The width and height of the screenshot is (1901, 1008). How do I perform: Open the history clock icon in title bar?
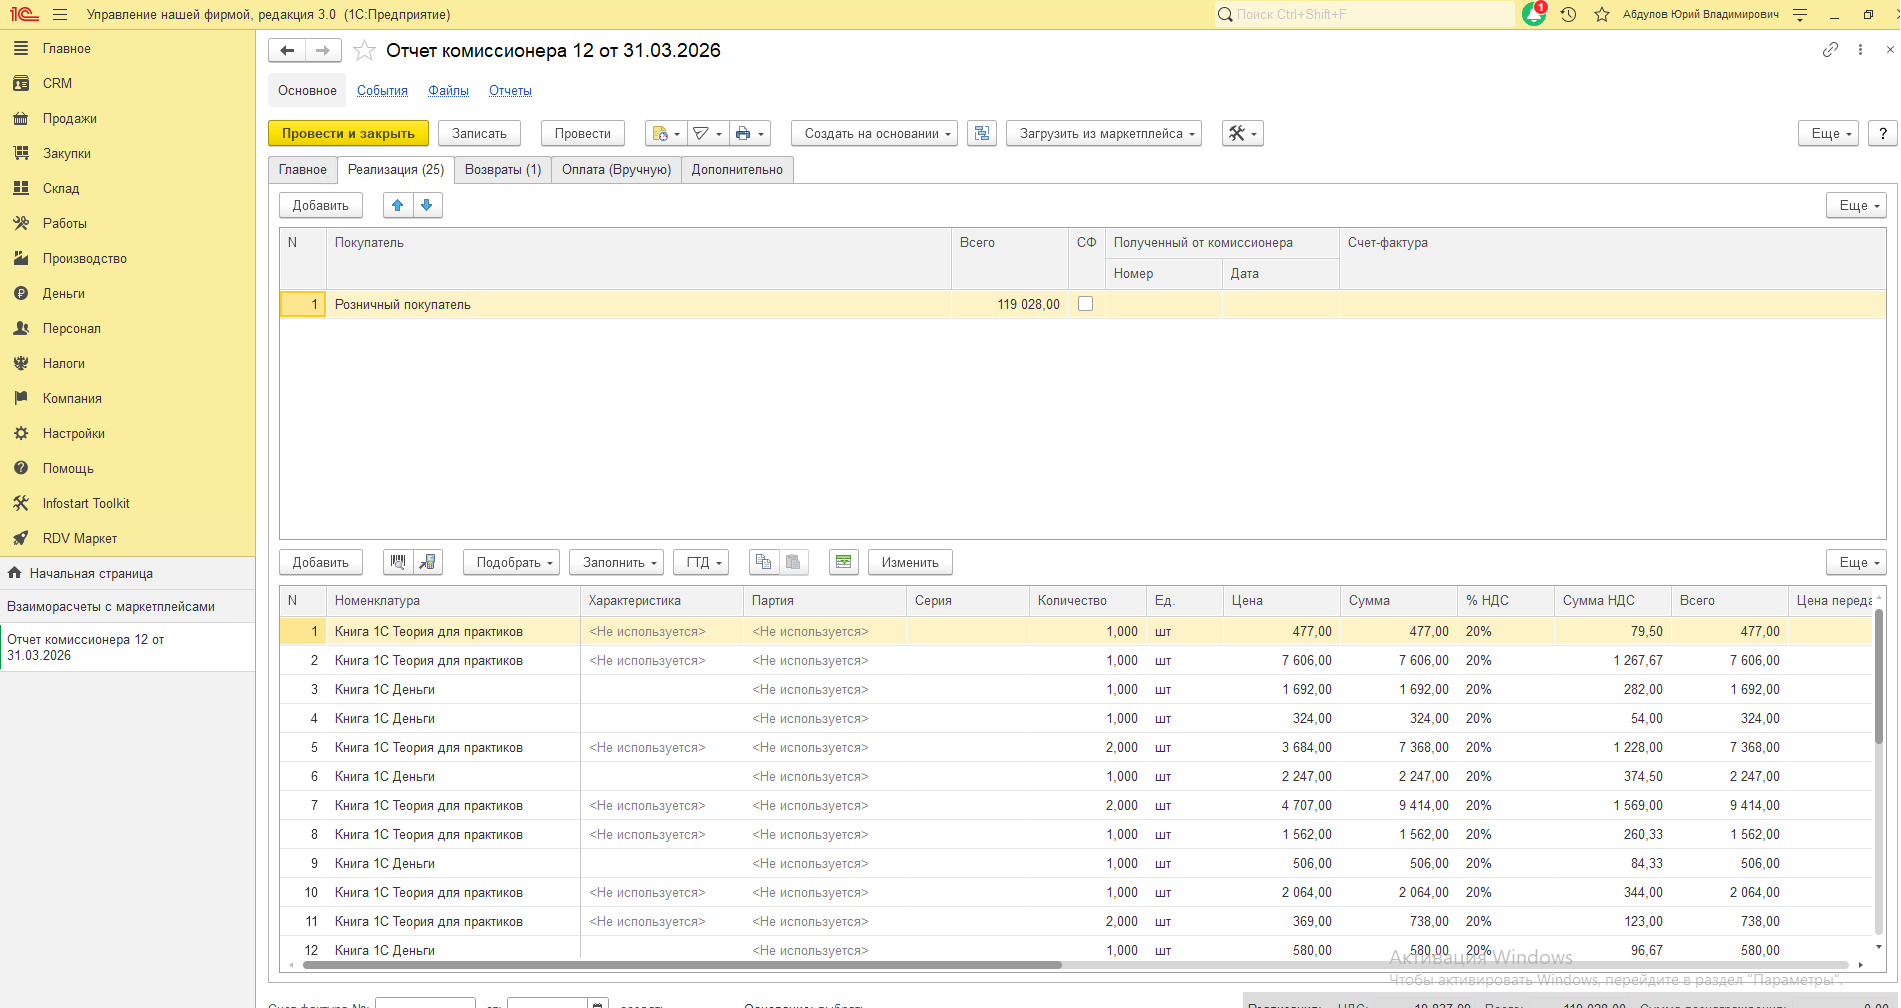coord(1568,15)
